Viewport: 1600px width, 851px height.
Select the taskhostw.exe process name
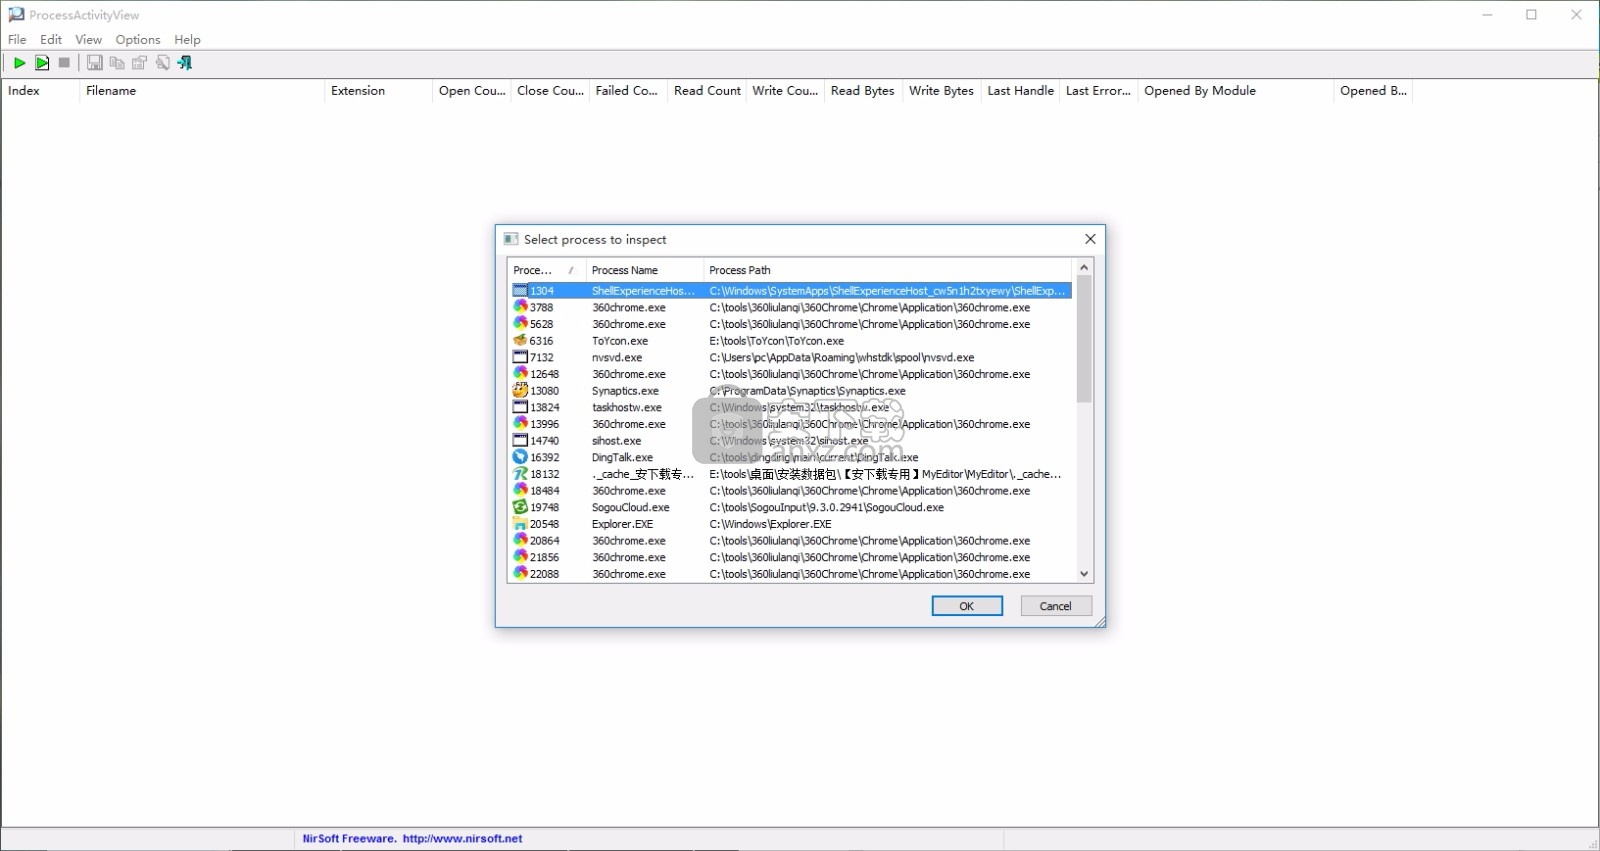[627, 407]
